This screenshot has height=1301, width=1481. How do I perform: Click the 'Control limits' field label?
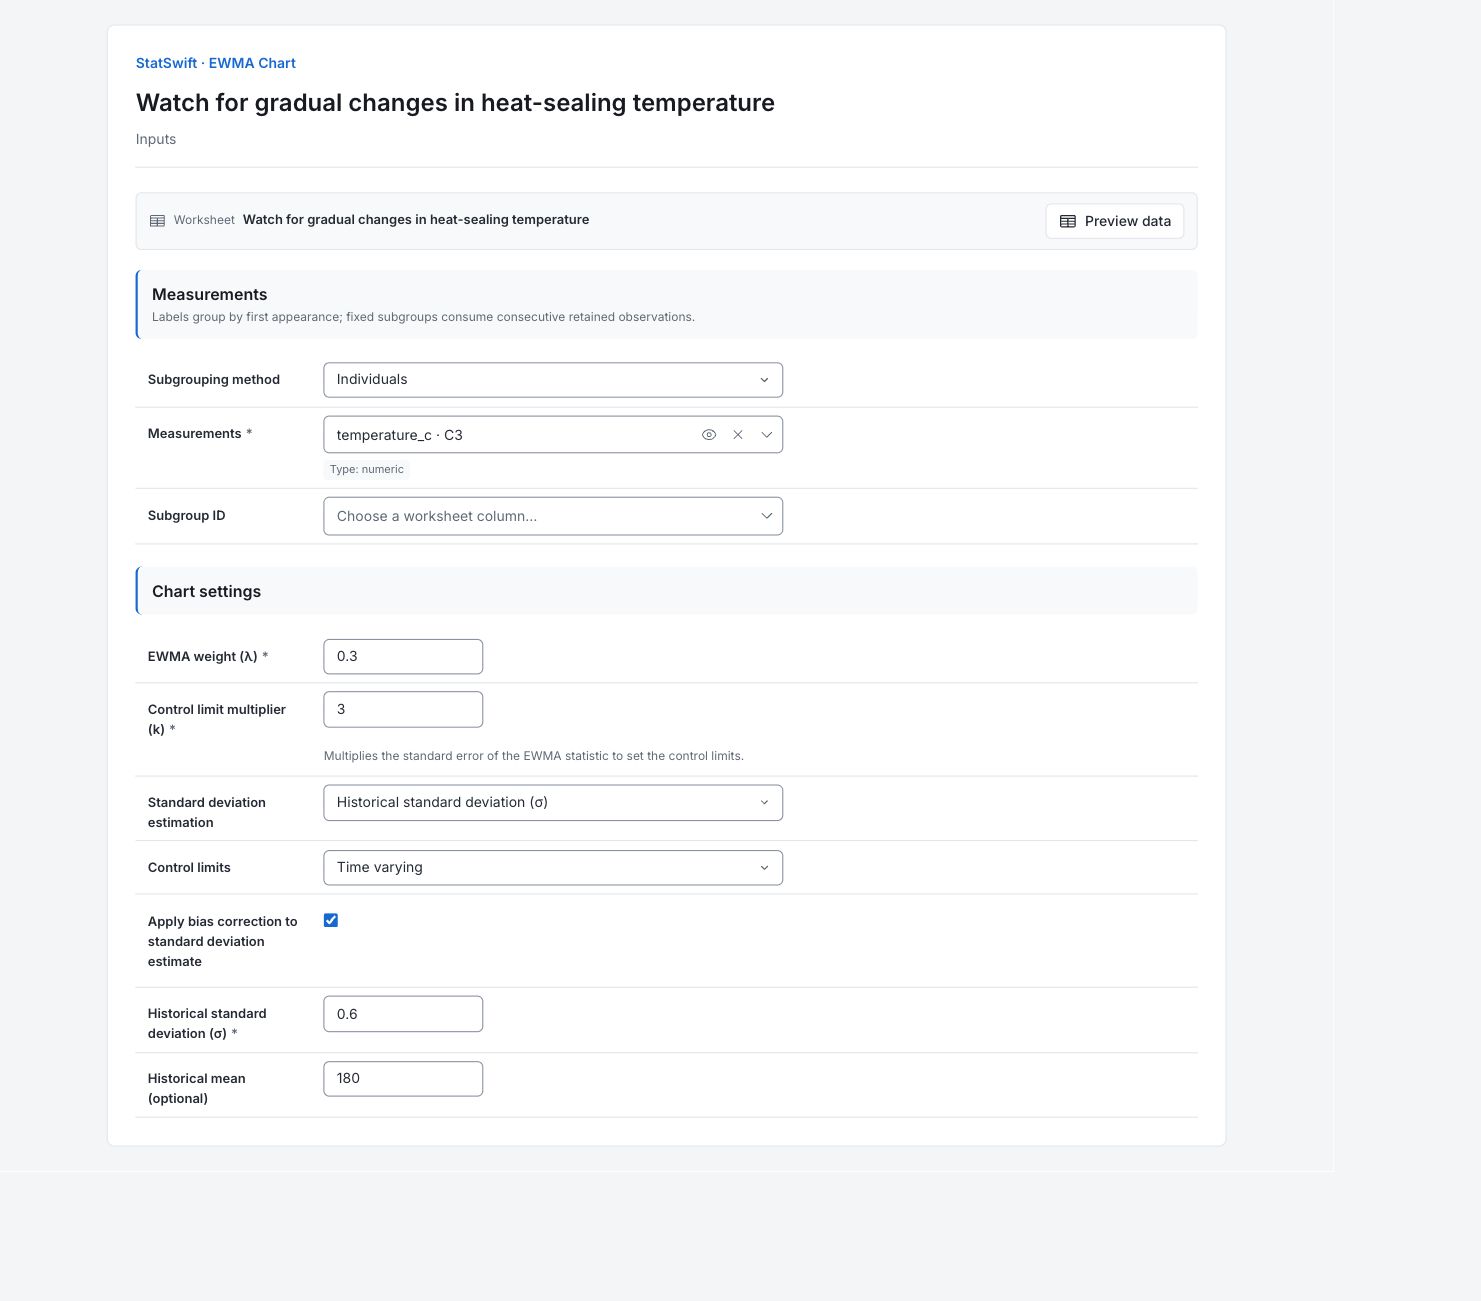click(x=189, y=868)
